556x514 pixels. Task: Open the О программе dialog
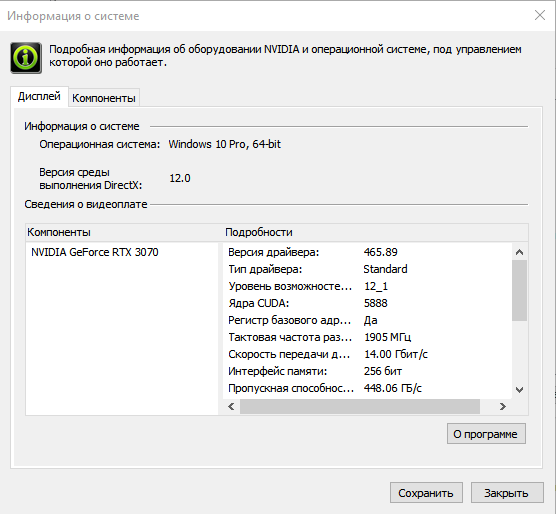(x=486, y=434)
